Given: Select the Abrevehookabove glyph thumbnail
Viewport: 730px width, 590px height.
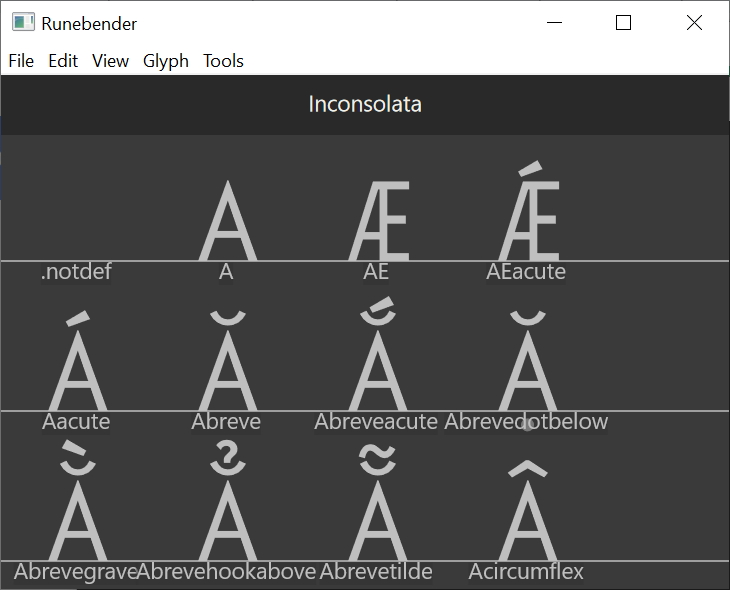Looking at the screenshot, I should point(227,515).
